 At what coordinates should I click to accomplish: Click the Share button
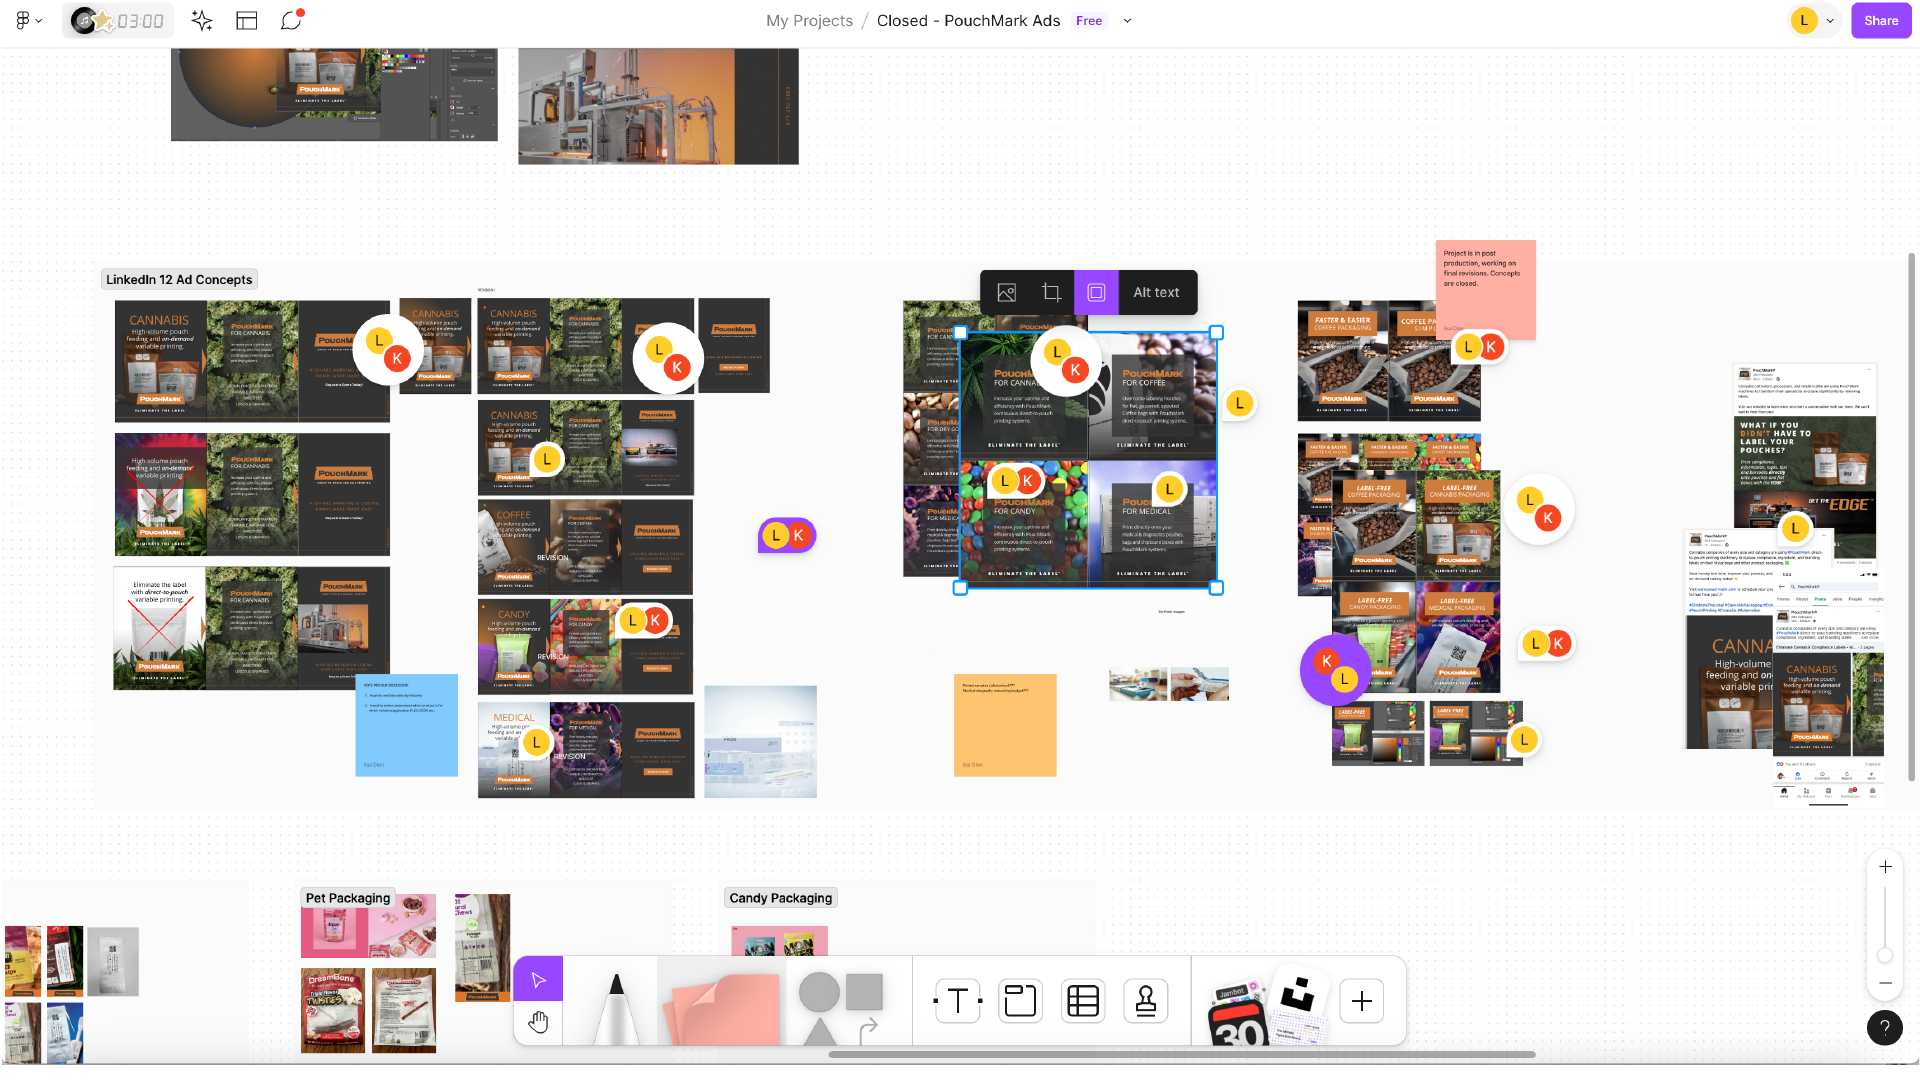click(x=1881, y=21)
